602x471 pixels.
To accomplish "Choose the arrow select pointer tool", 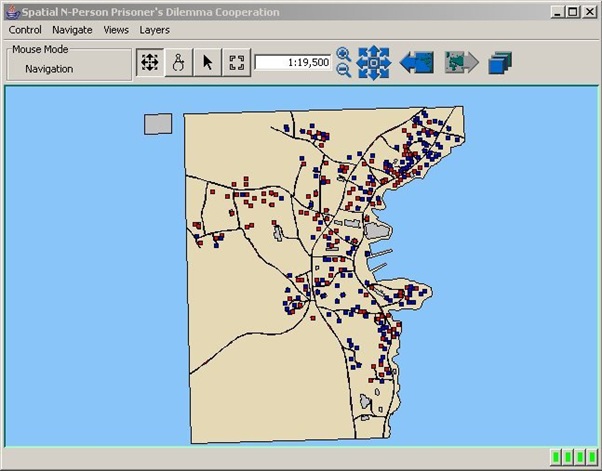I will (x=207, y=62).
